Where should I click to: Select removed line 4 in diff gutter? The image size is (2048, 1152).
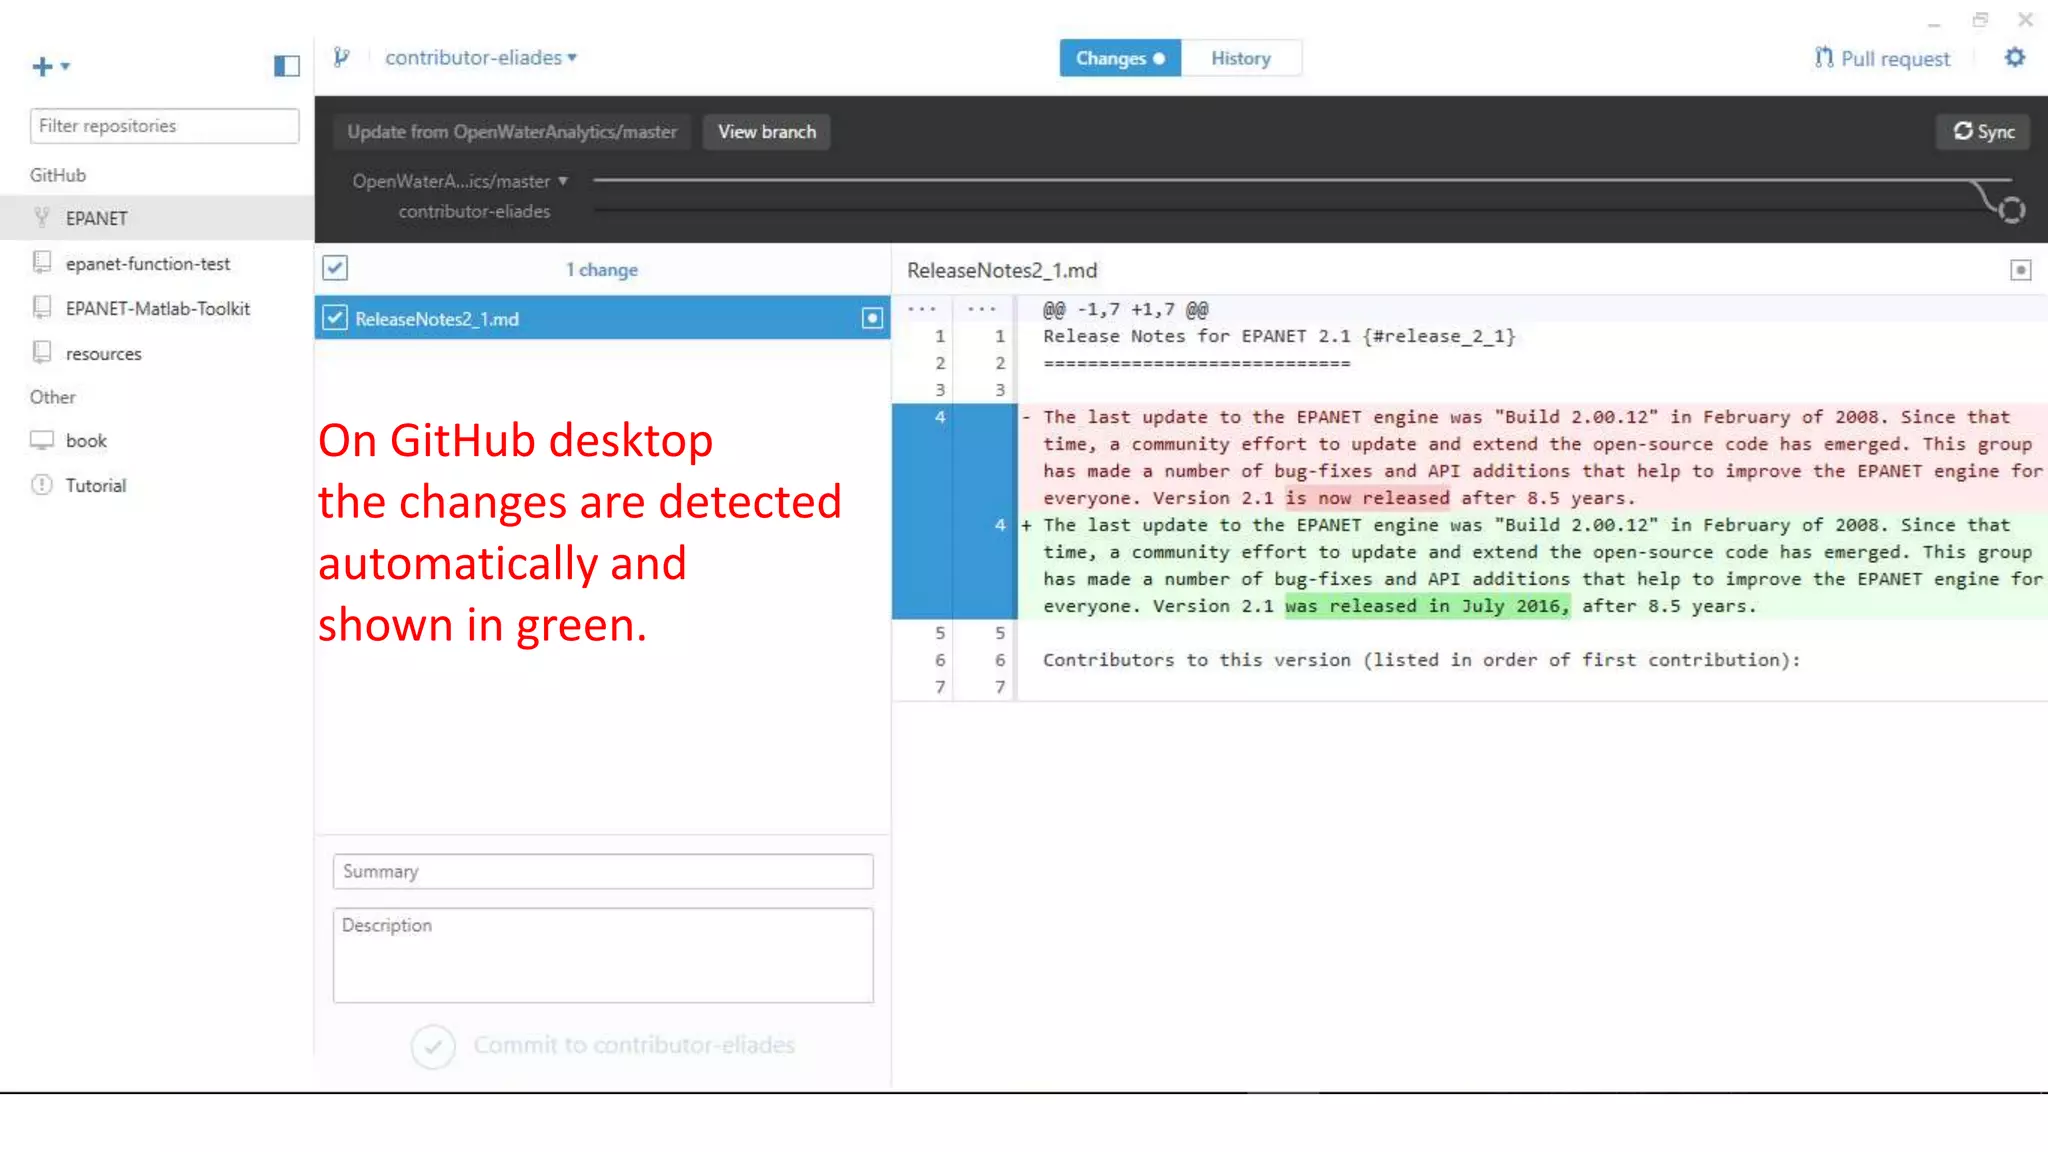point(940,417)
